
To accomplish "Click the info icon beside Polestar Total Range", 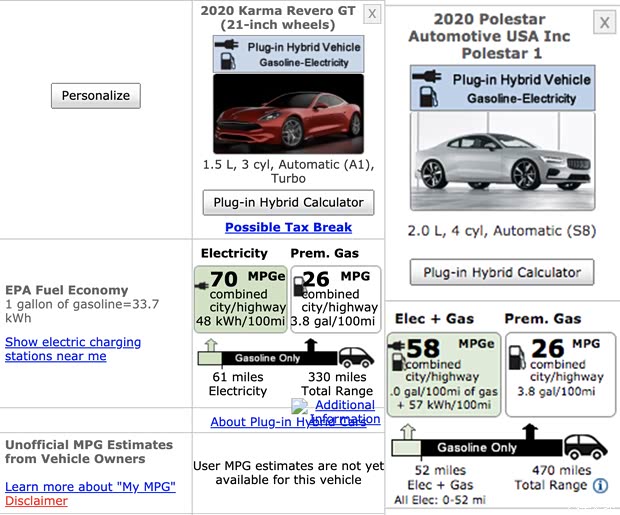I will coord(600,486).
